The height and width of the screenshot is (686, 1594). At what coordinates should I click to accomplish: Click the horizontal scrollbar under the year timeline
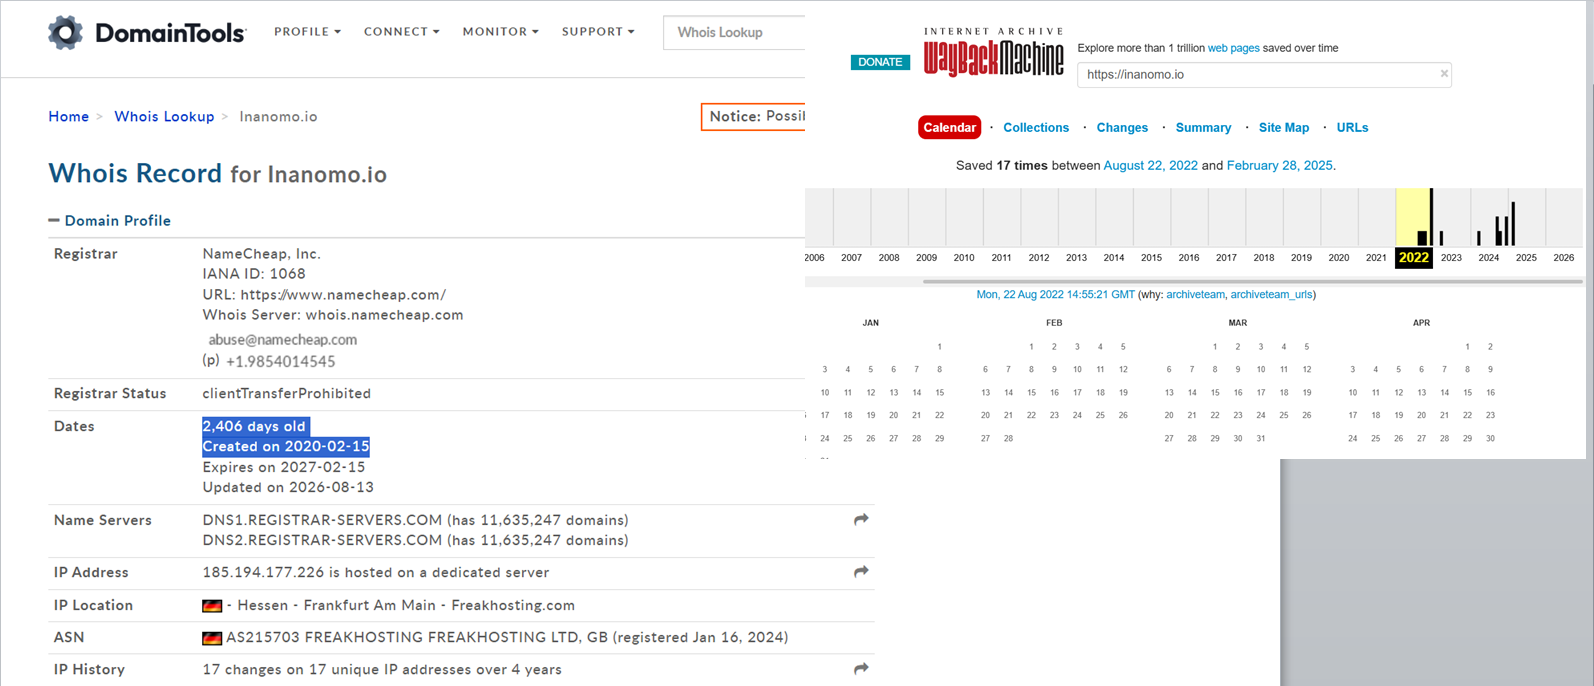[x=1253, y=282]
